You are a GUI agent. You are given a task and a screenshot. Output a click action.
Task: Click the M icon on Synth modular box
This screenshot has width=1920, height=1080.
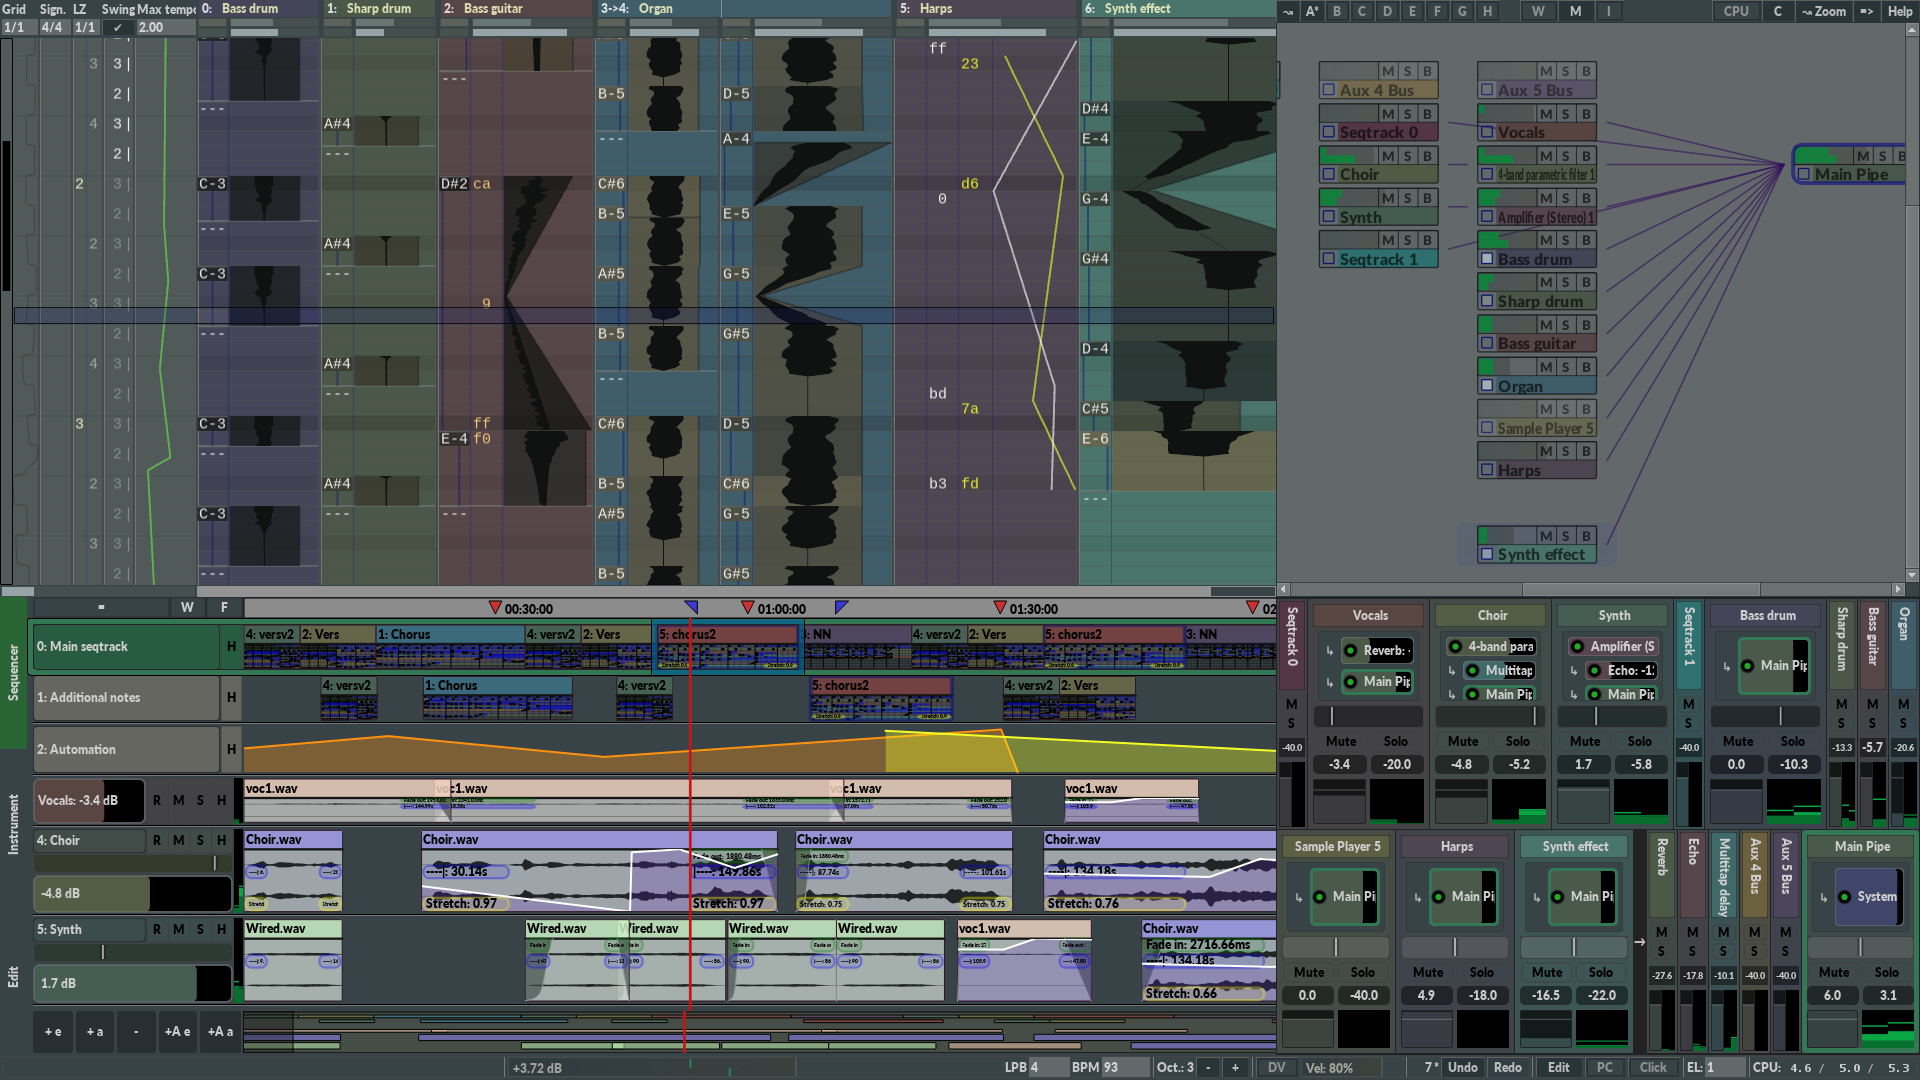tap(1387, 198)
